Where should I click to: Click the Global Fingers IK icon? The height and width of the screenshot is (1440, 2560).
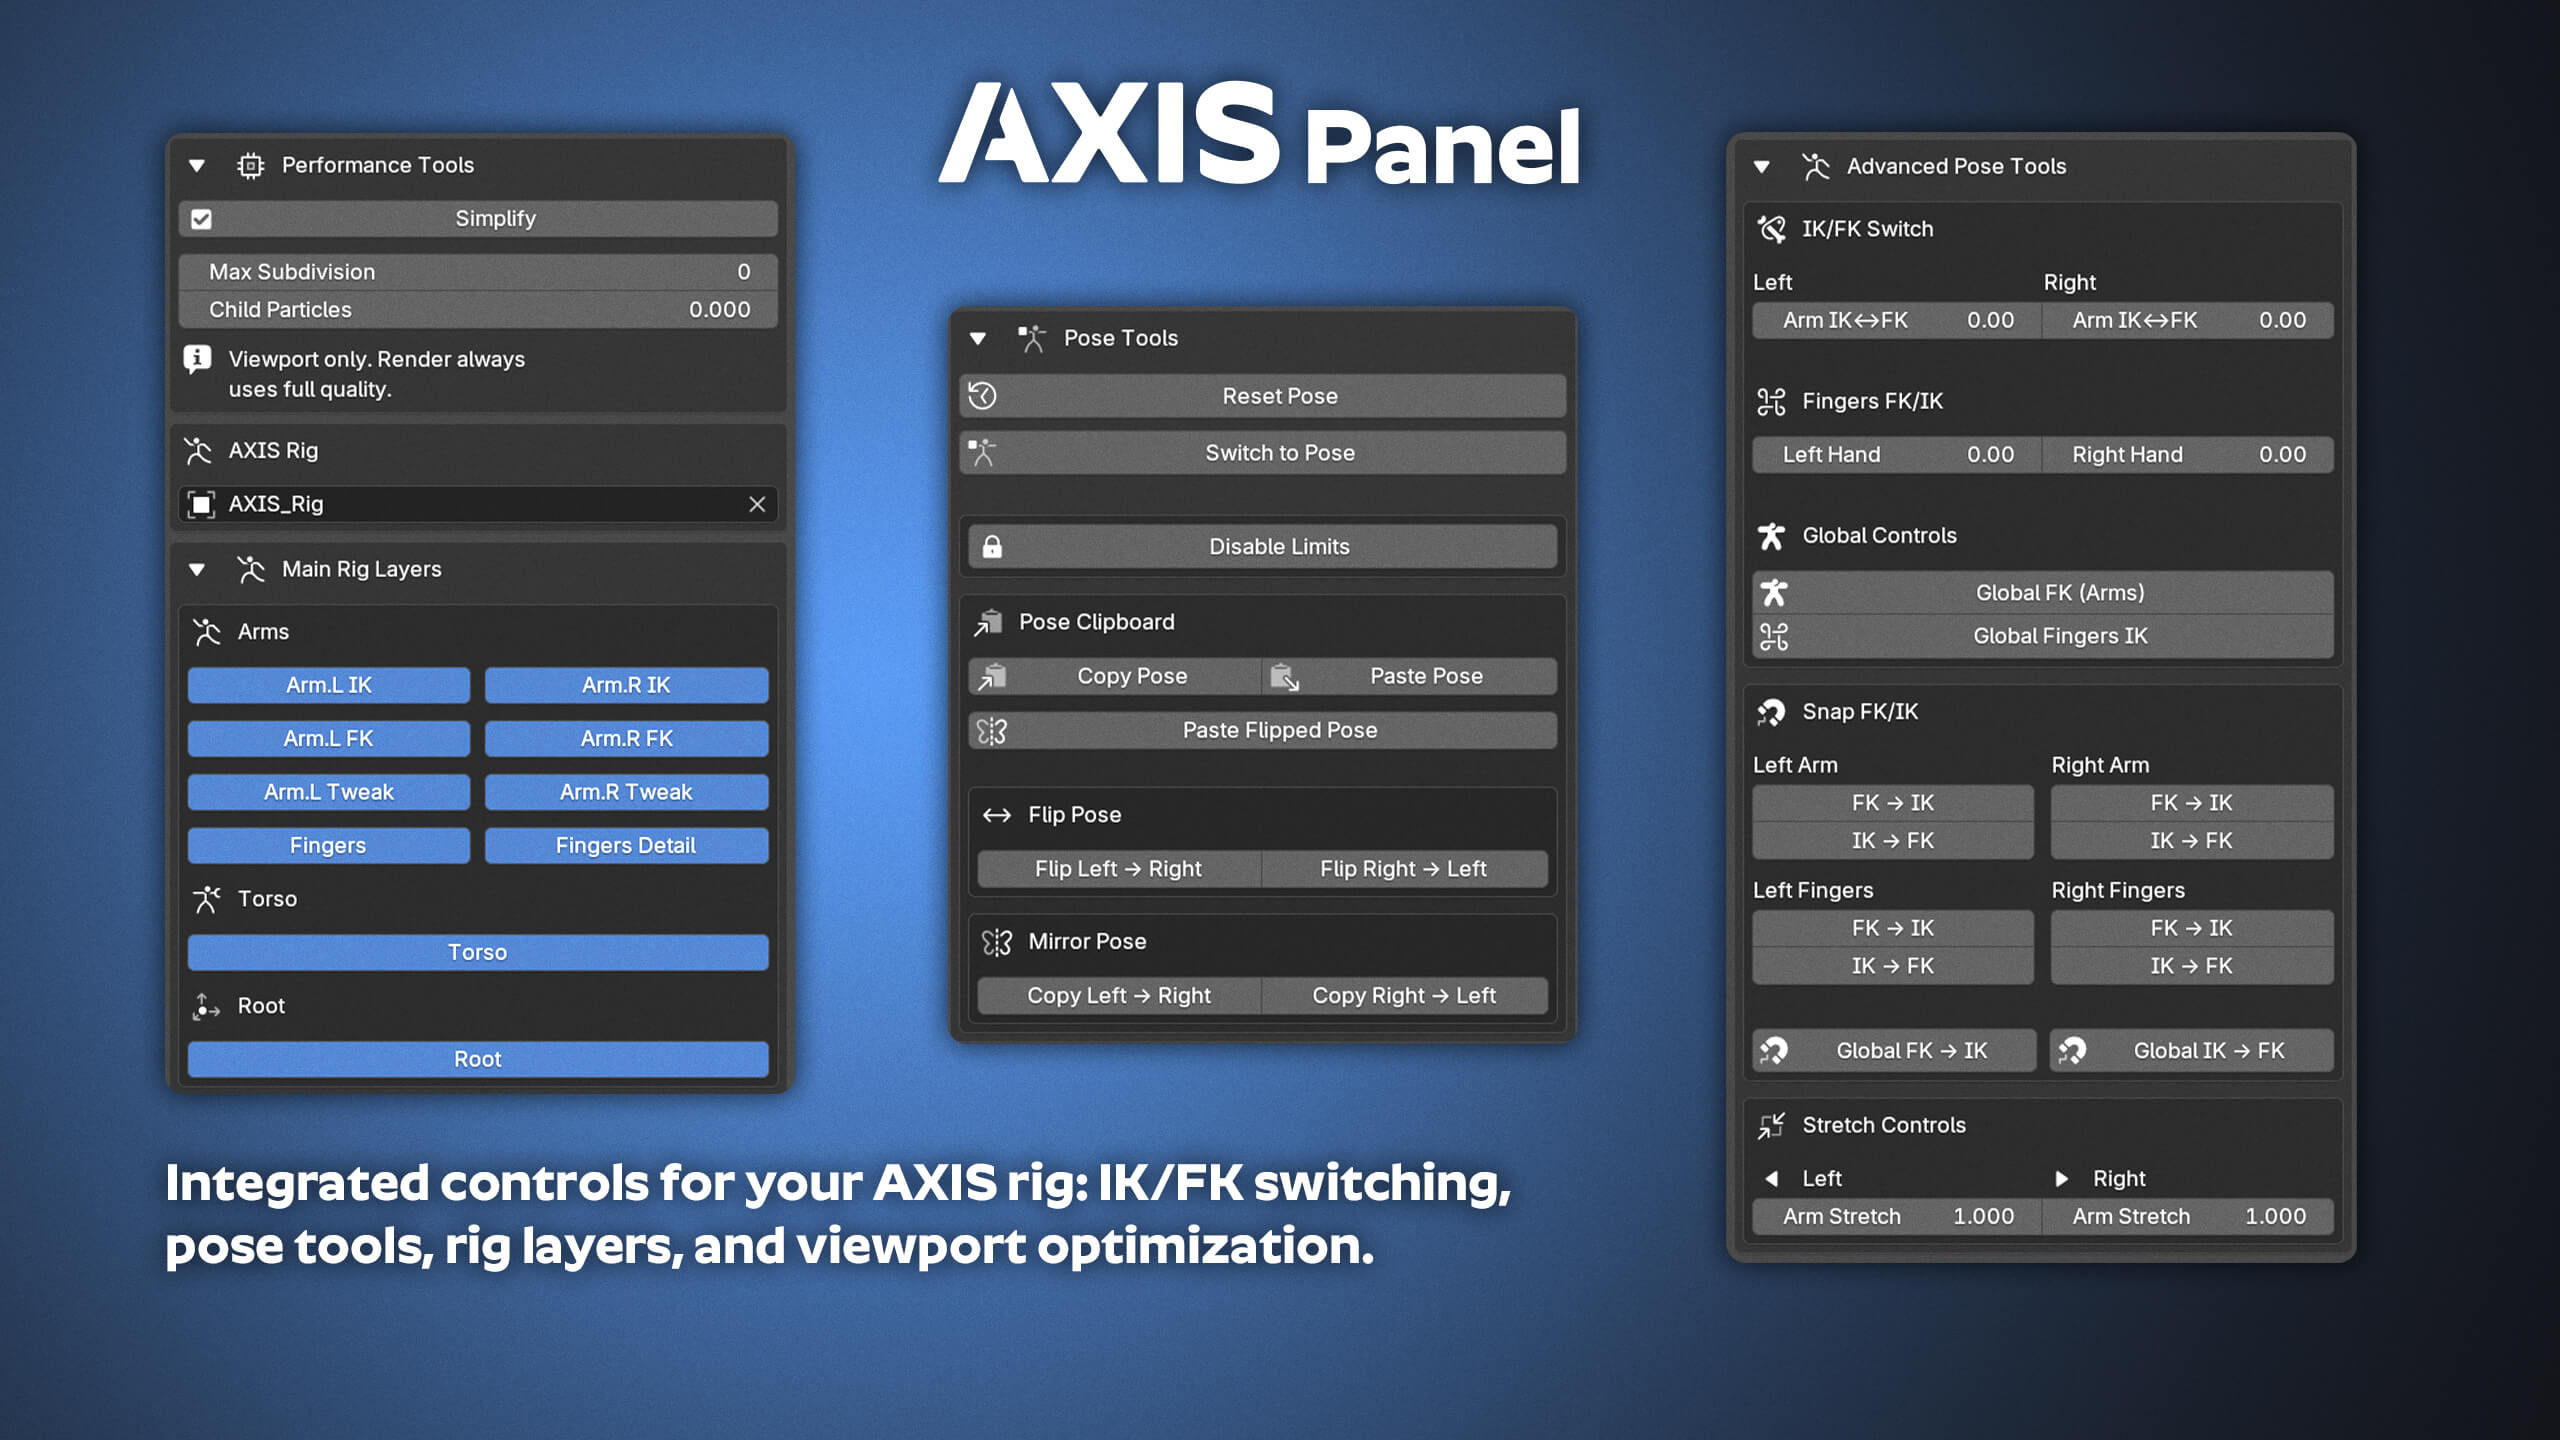coord(1774,636)
